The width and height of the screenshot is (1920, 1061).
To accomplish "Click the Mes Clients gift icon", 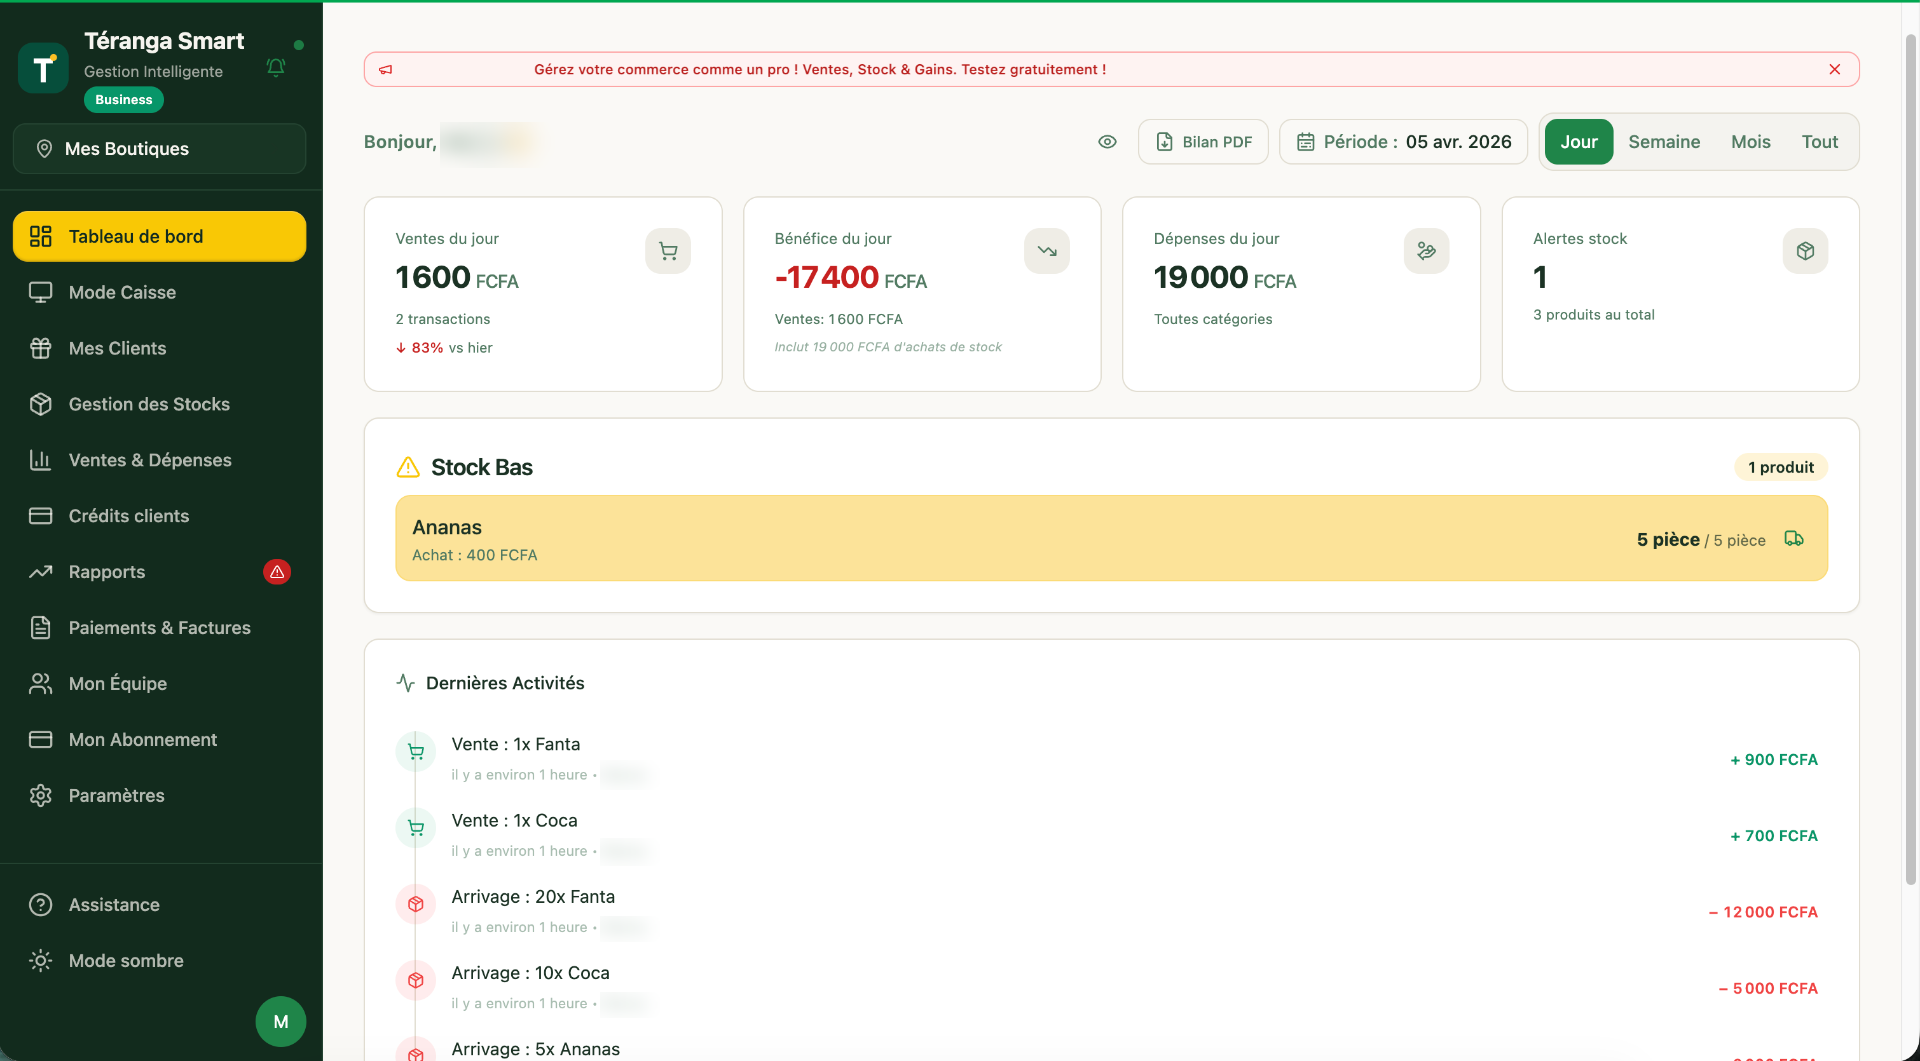I will click(x=41, y=348).
